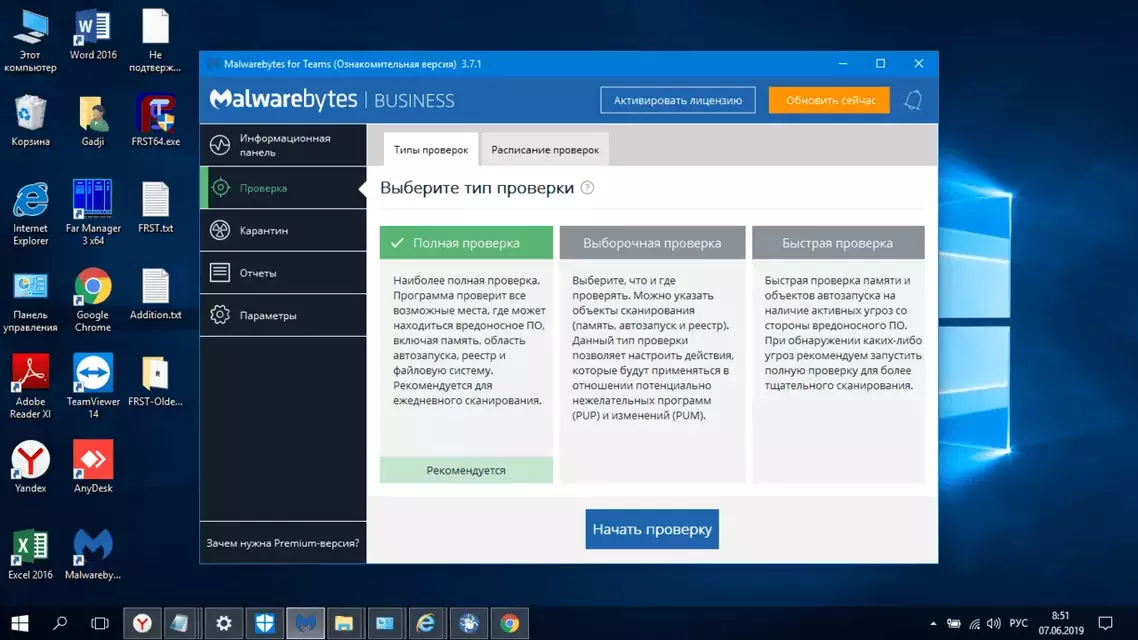The height and width of the screenshot is (640, 1138).
Task: Click the Отчеты list icon
Action: point(220,273)
